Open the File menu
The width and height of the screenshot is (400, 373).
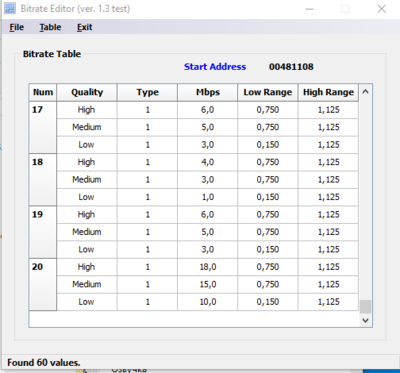click(x=17, y=27)
